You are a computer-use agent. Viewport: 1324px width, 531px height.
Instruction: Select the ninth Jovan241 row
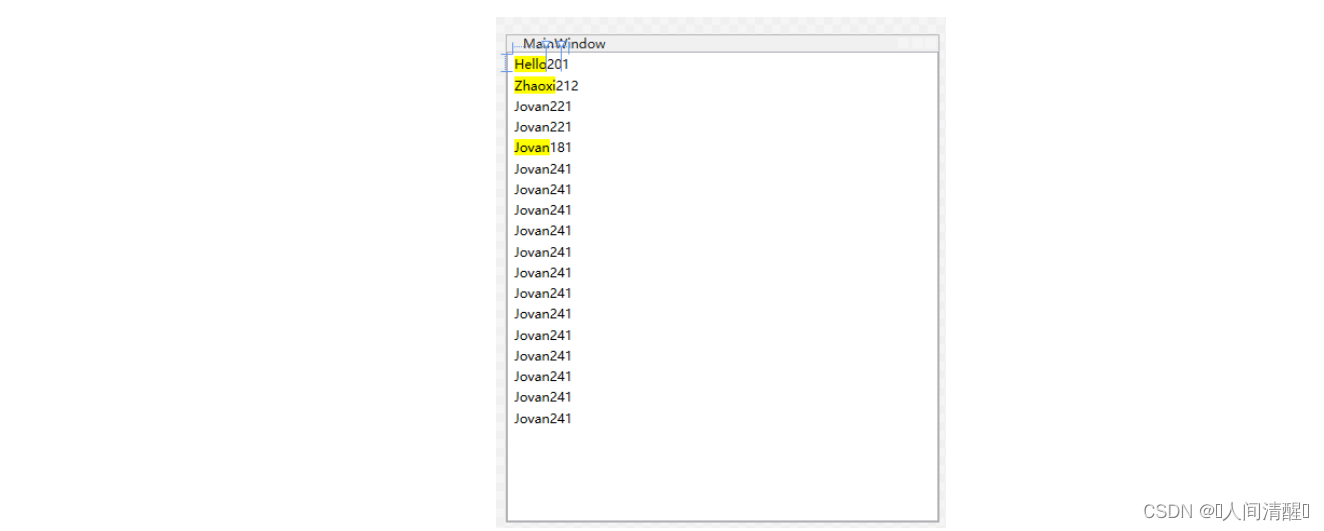(x=543, y=335)
